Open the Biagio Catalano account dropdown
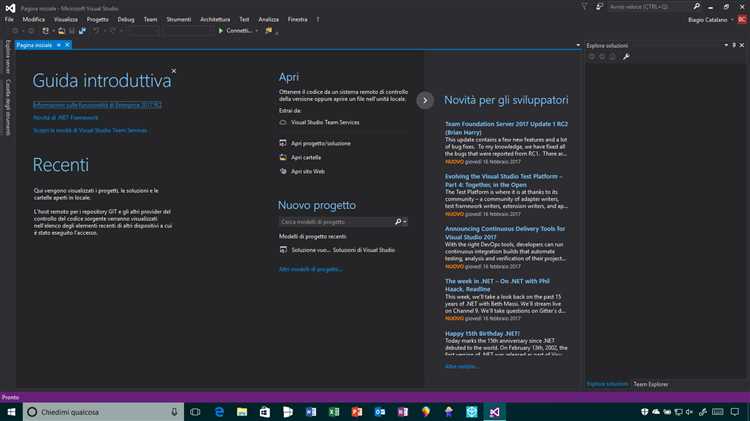The width and height of the screenshot is (750, 421). point(710,20)
